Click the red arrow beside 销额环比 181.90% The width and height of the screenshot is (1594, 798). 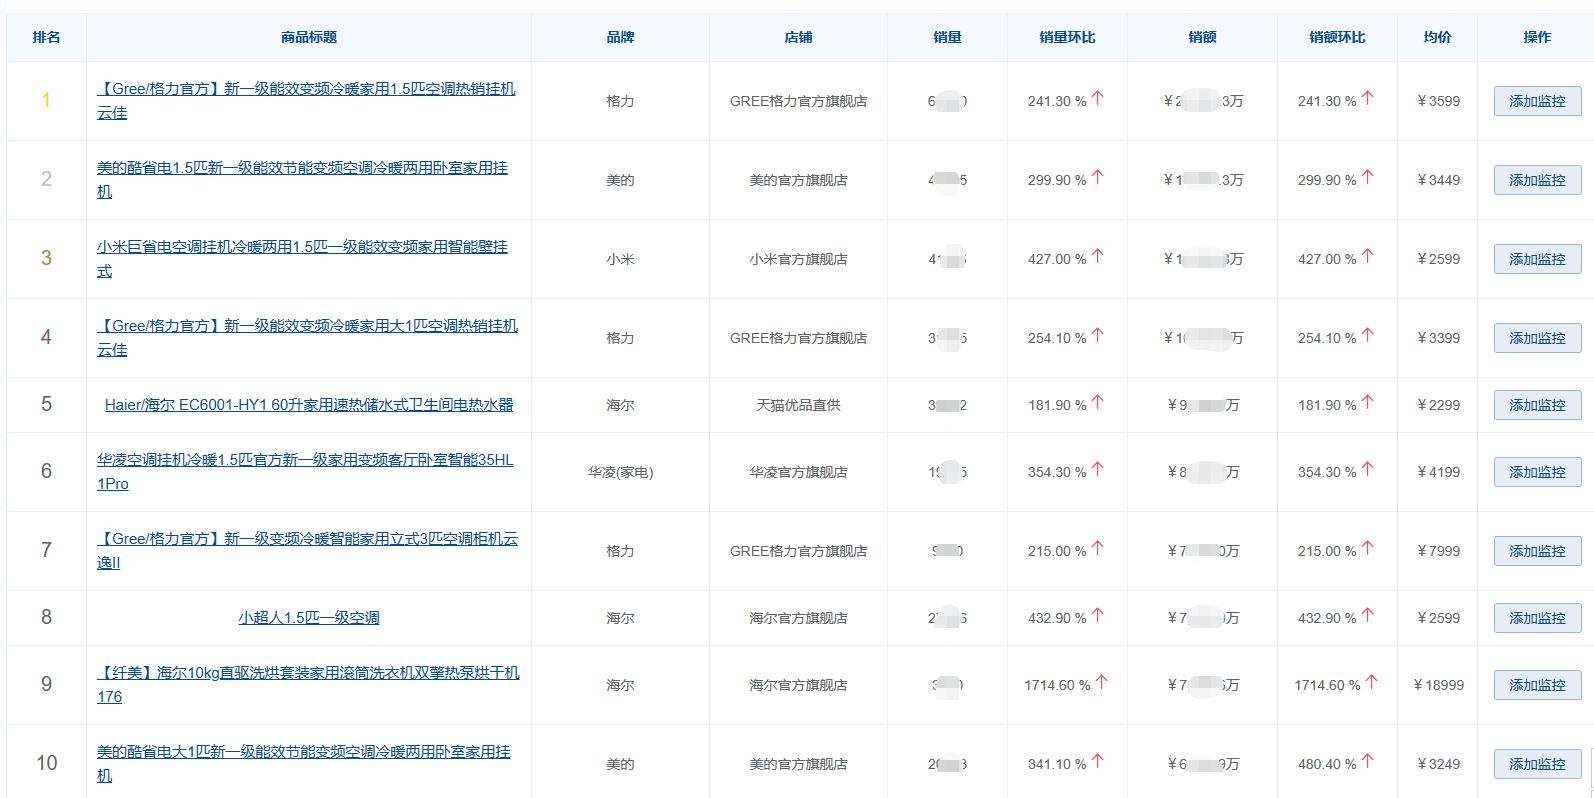click(x=1367, y=403)
